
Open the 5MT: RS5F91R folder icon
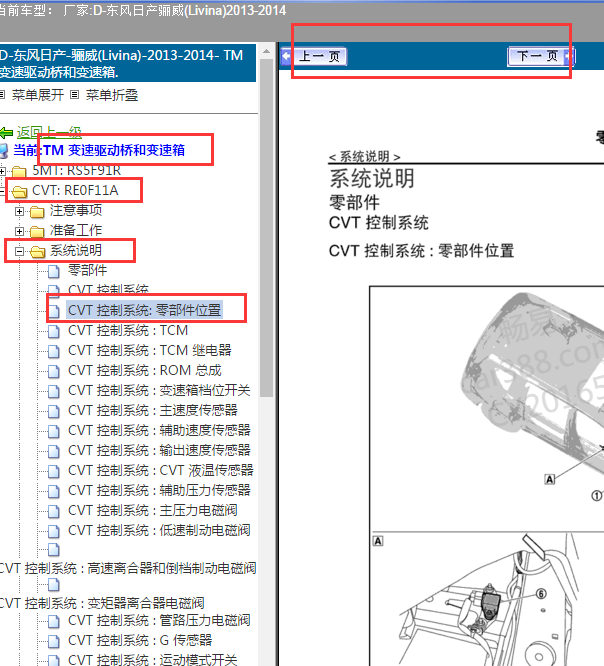[x=19, y=172]
